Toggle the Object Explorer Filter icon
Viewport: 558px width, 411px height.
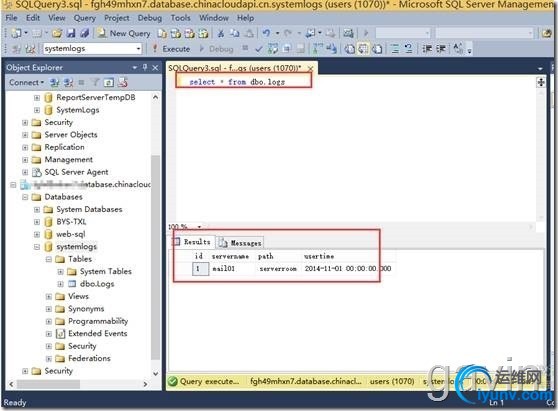(x=95, y=83)
